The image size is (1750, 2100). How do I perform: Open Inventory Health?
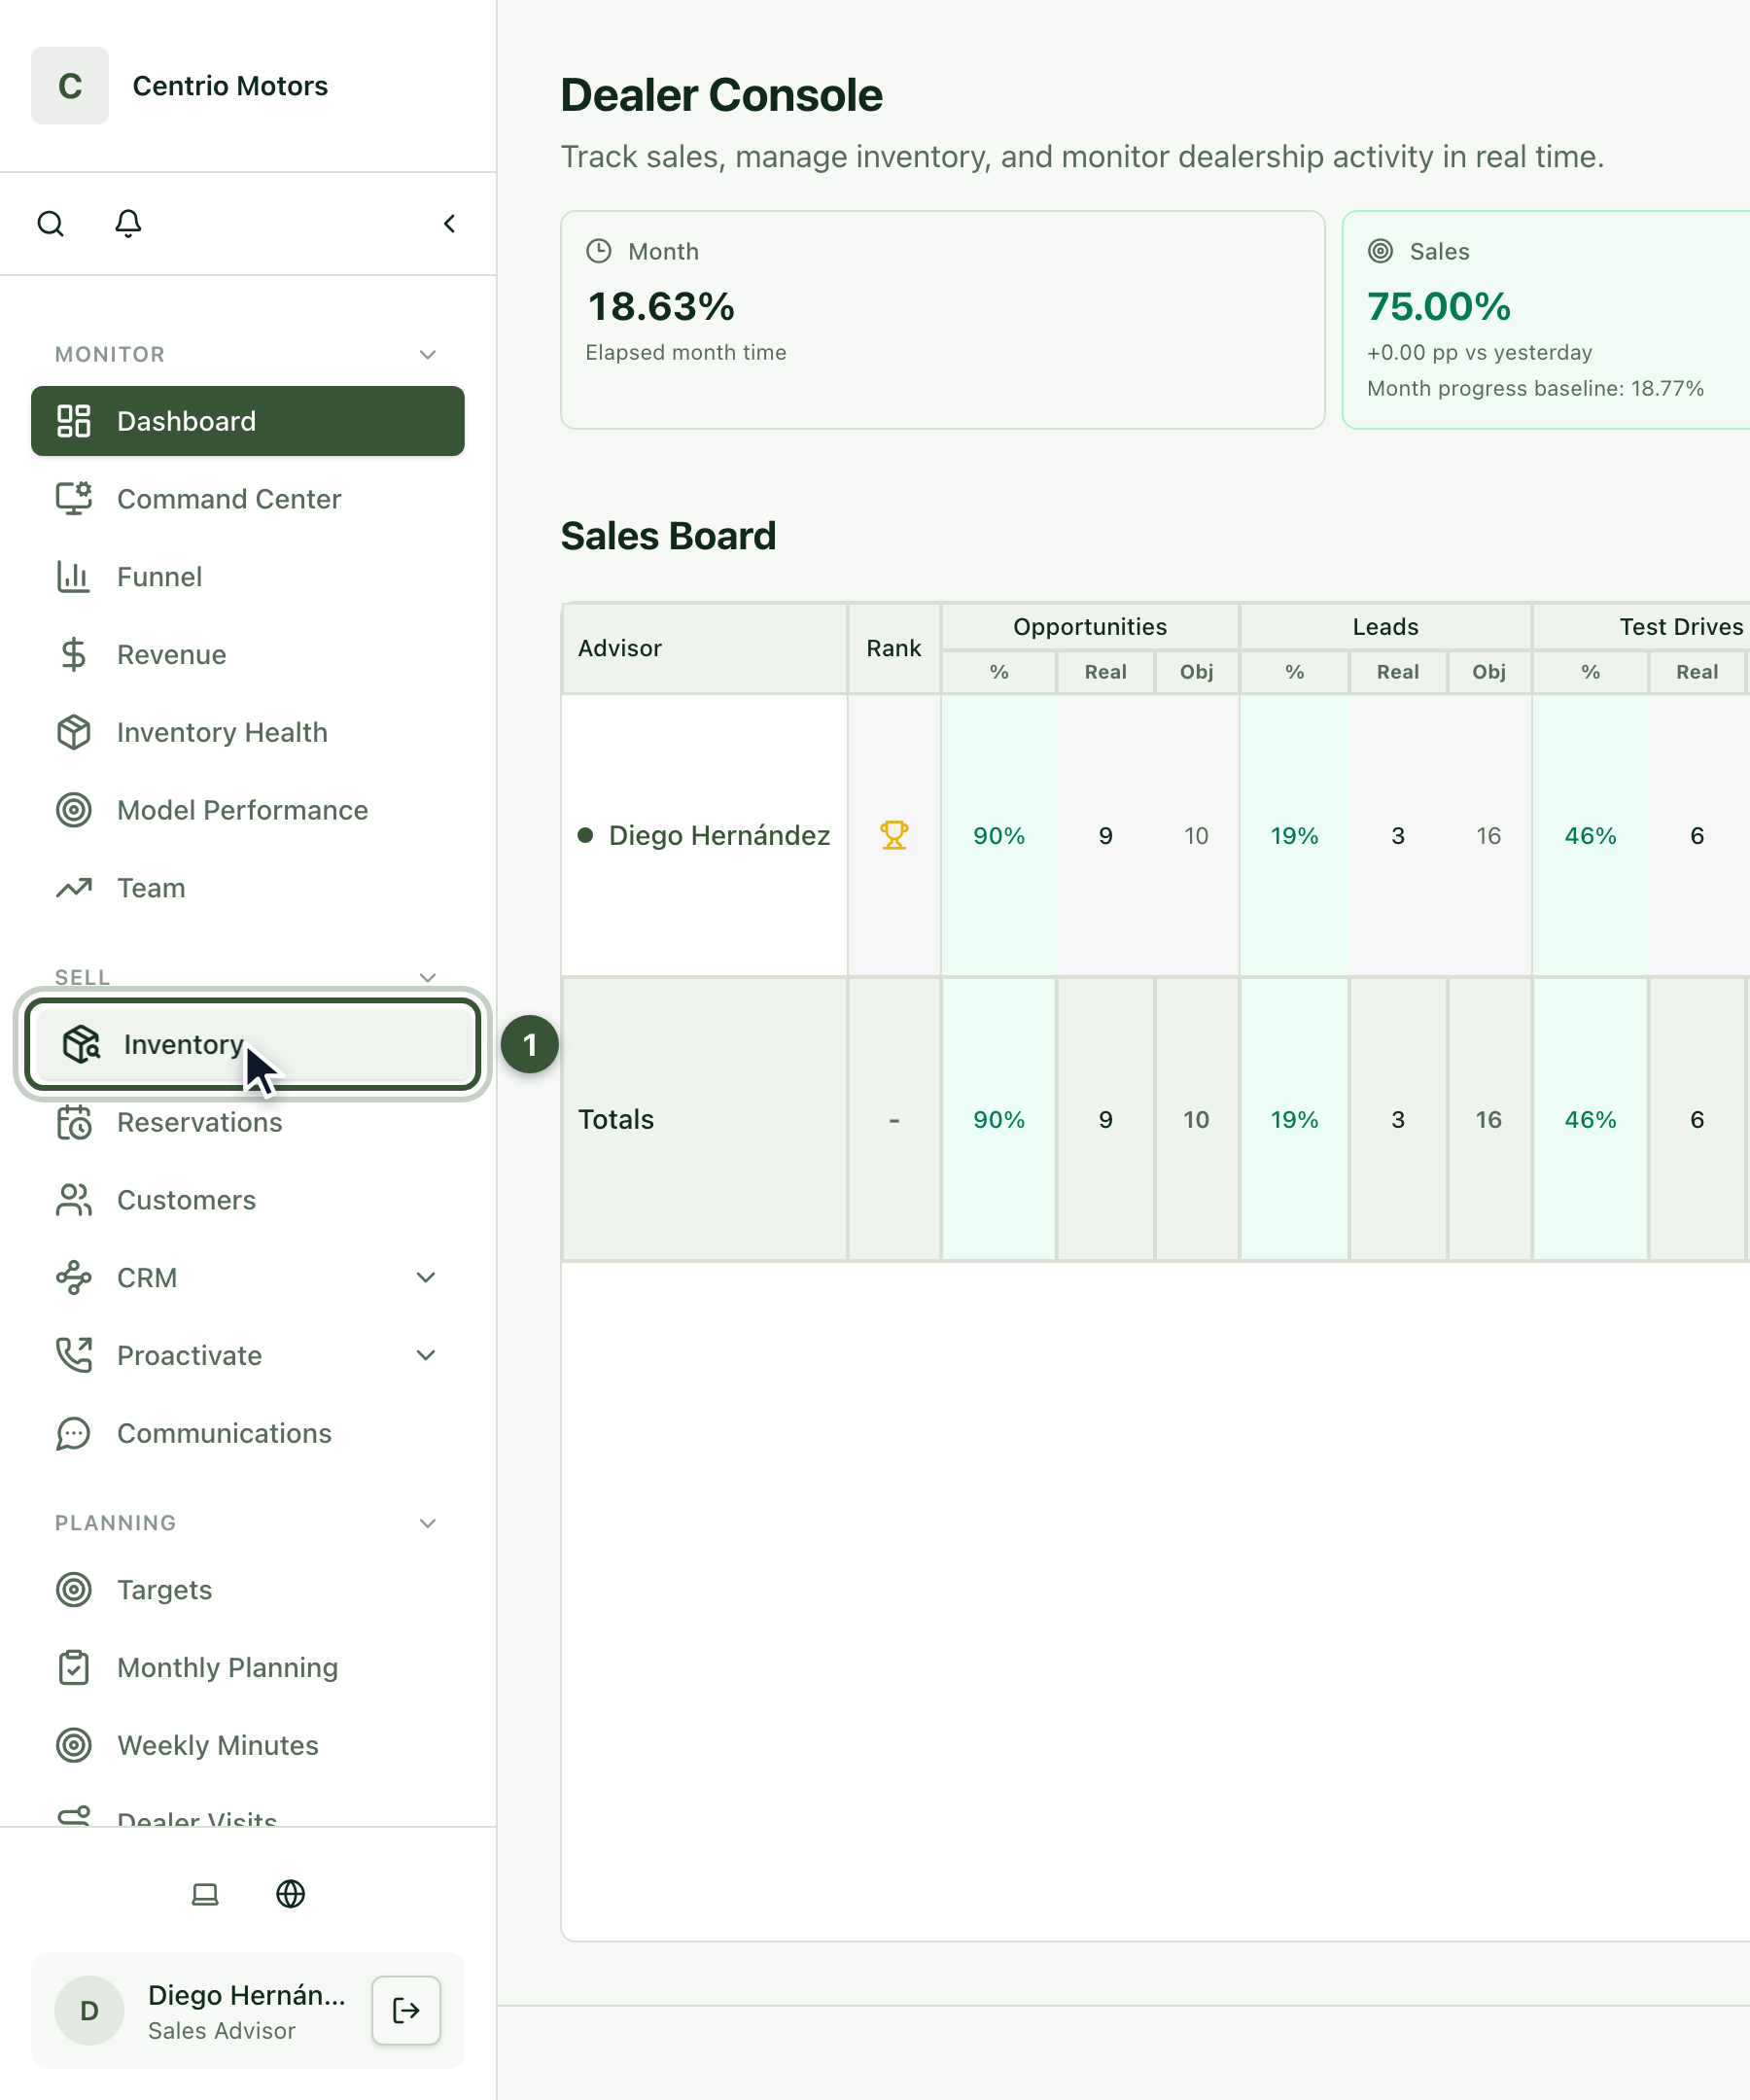pos(248,733)
